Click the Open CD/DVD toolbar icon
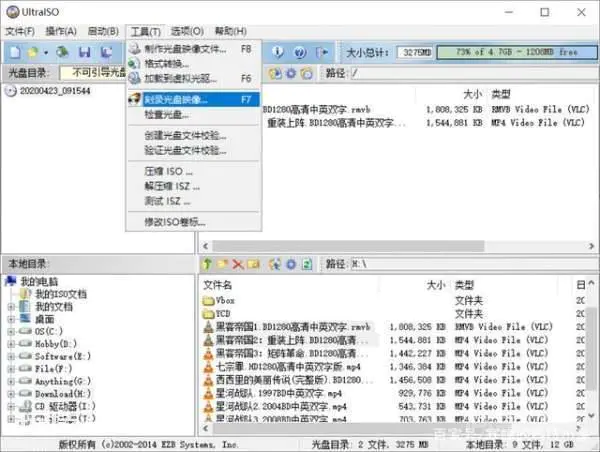 (62, 52)
